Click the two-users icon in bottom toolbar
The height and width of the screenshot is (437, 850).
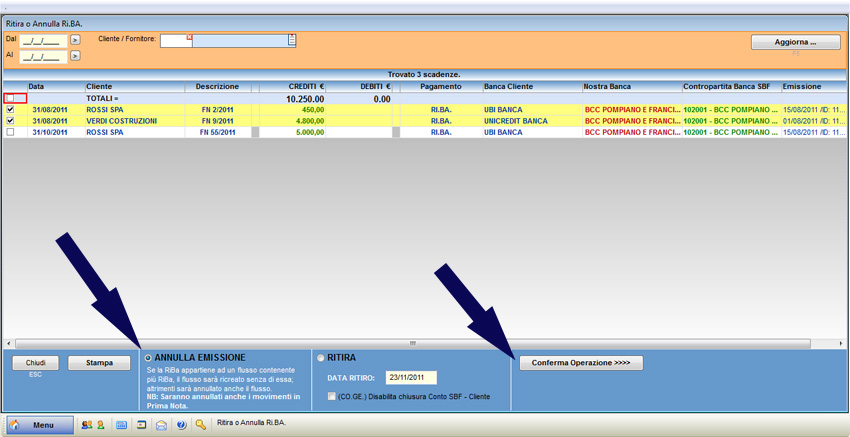coord(87,425)
